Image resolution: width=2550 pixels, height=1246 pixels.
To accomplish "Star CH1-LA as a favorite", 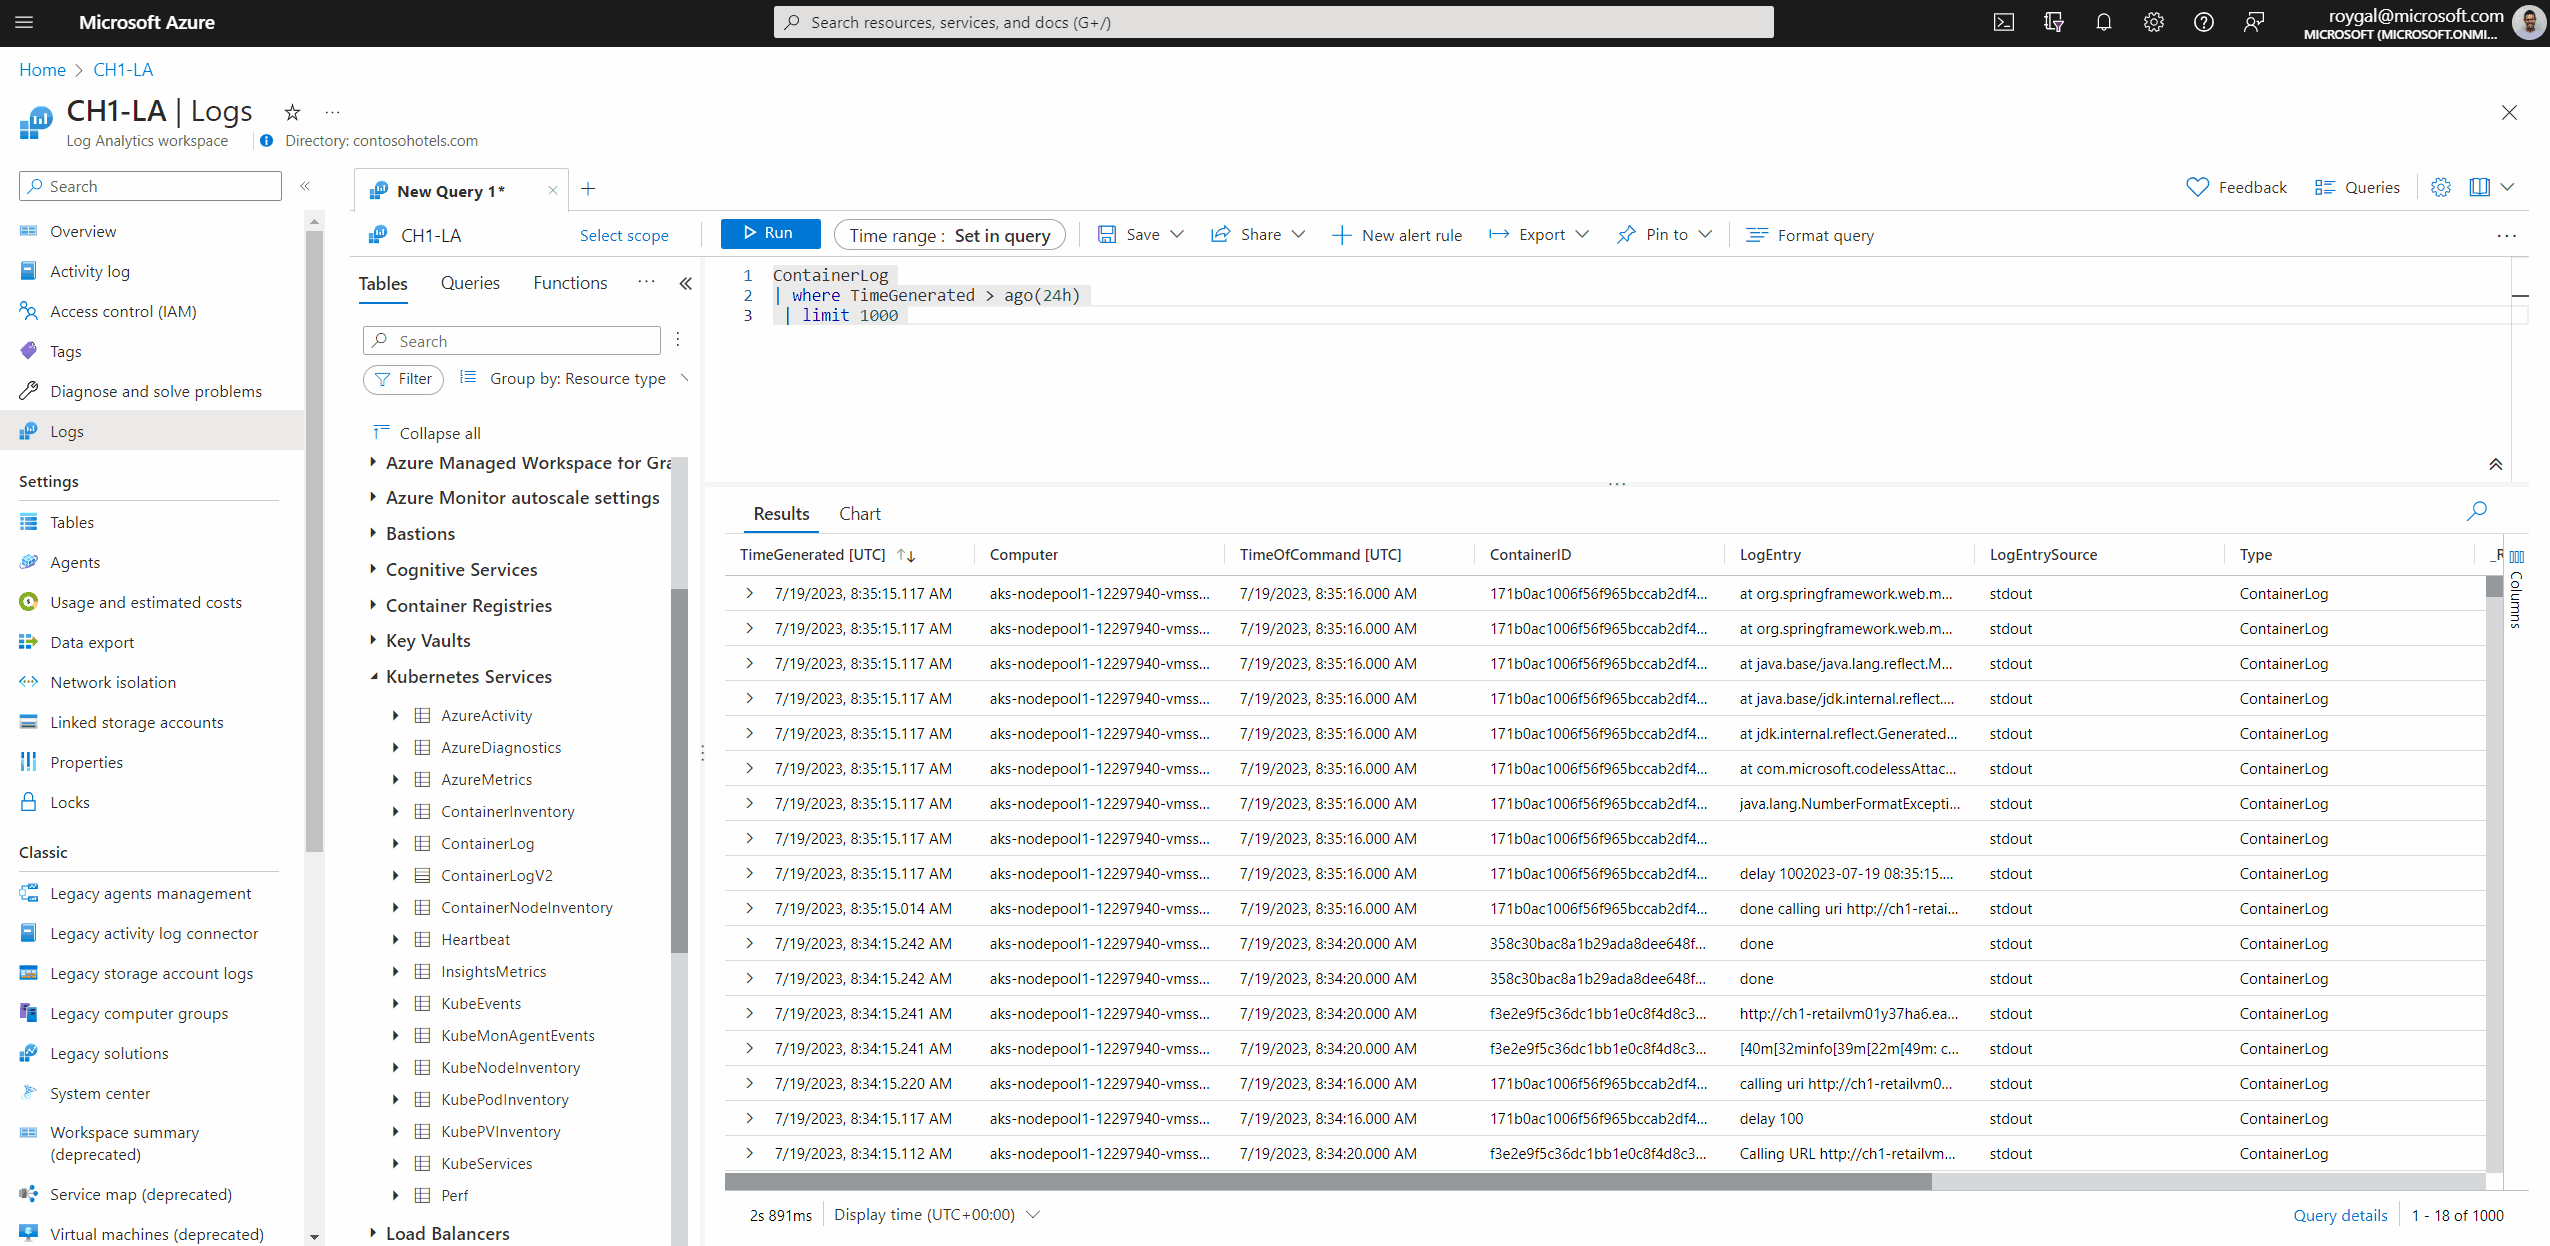I will coord(291,112).
